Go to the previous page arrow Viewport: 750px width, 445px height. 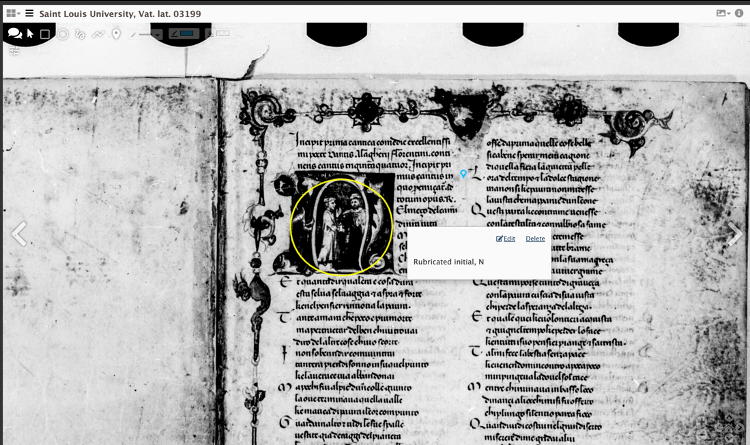coord(19,234)
